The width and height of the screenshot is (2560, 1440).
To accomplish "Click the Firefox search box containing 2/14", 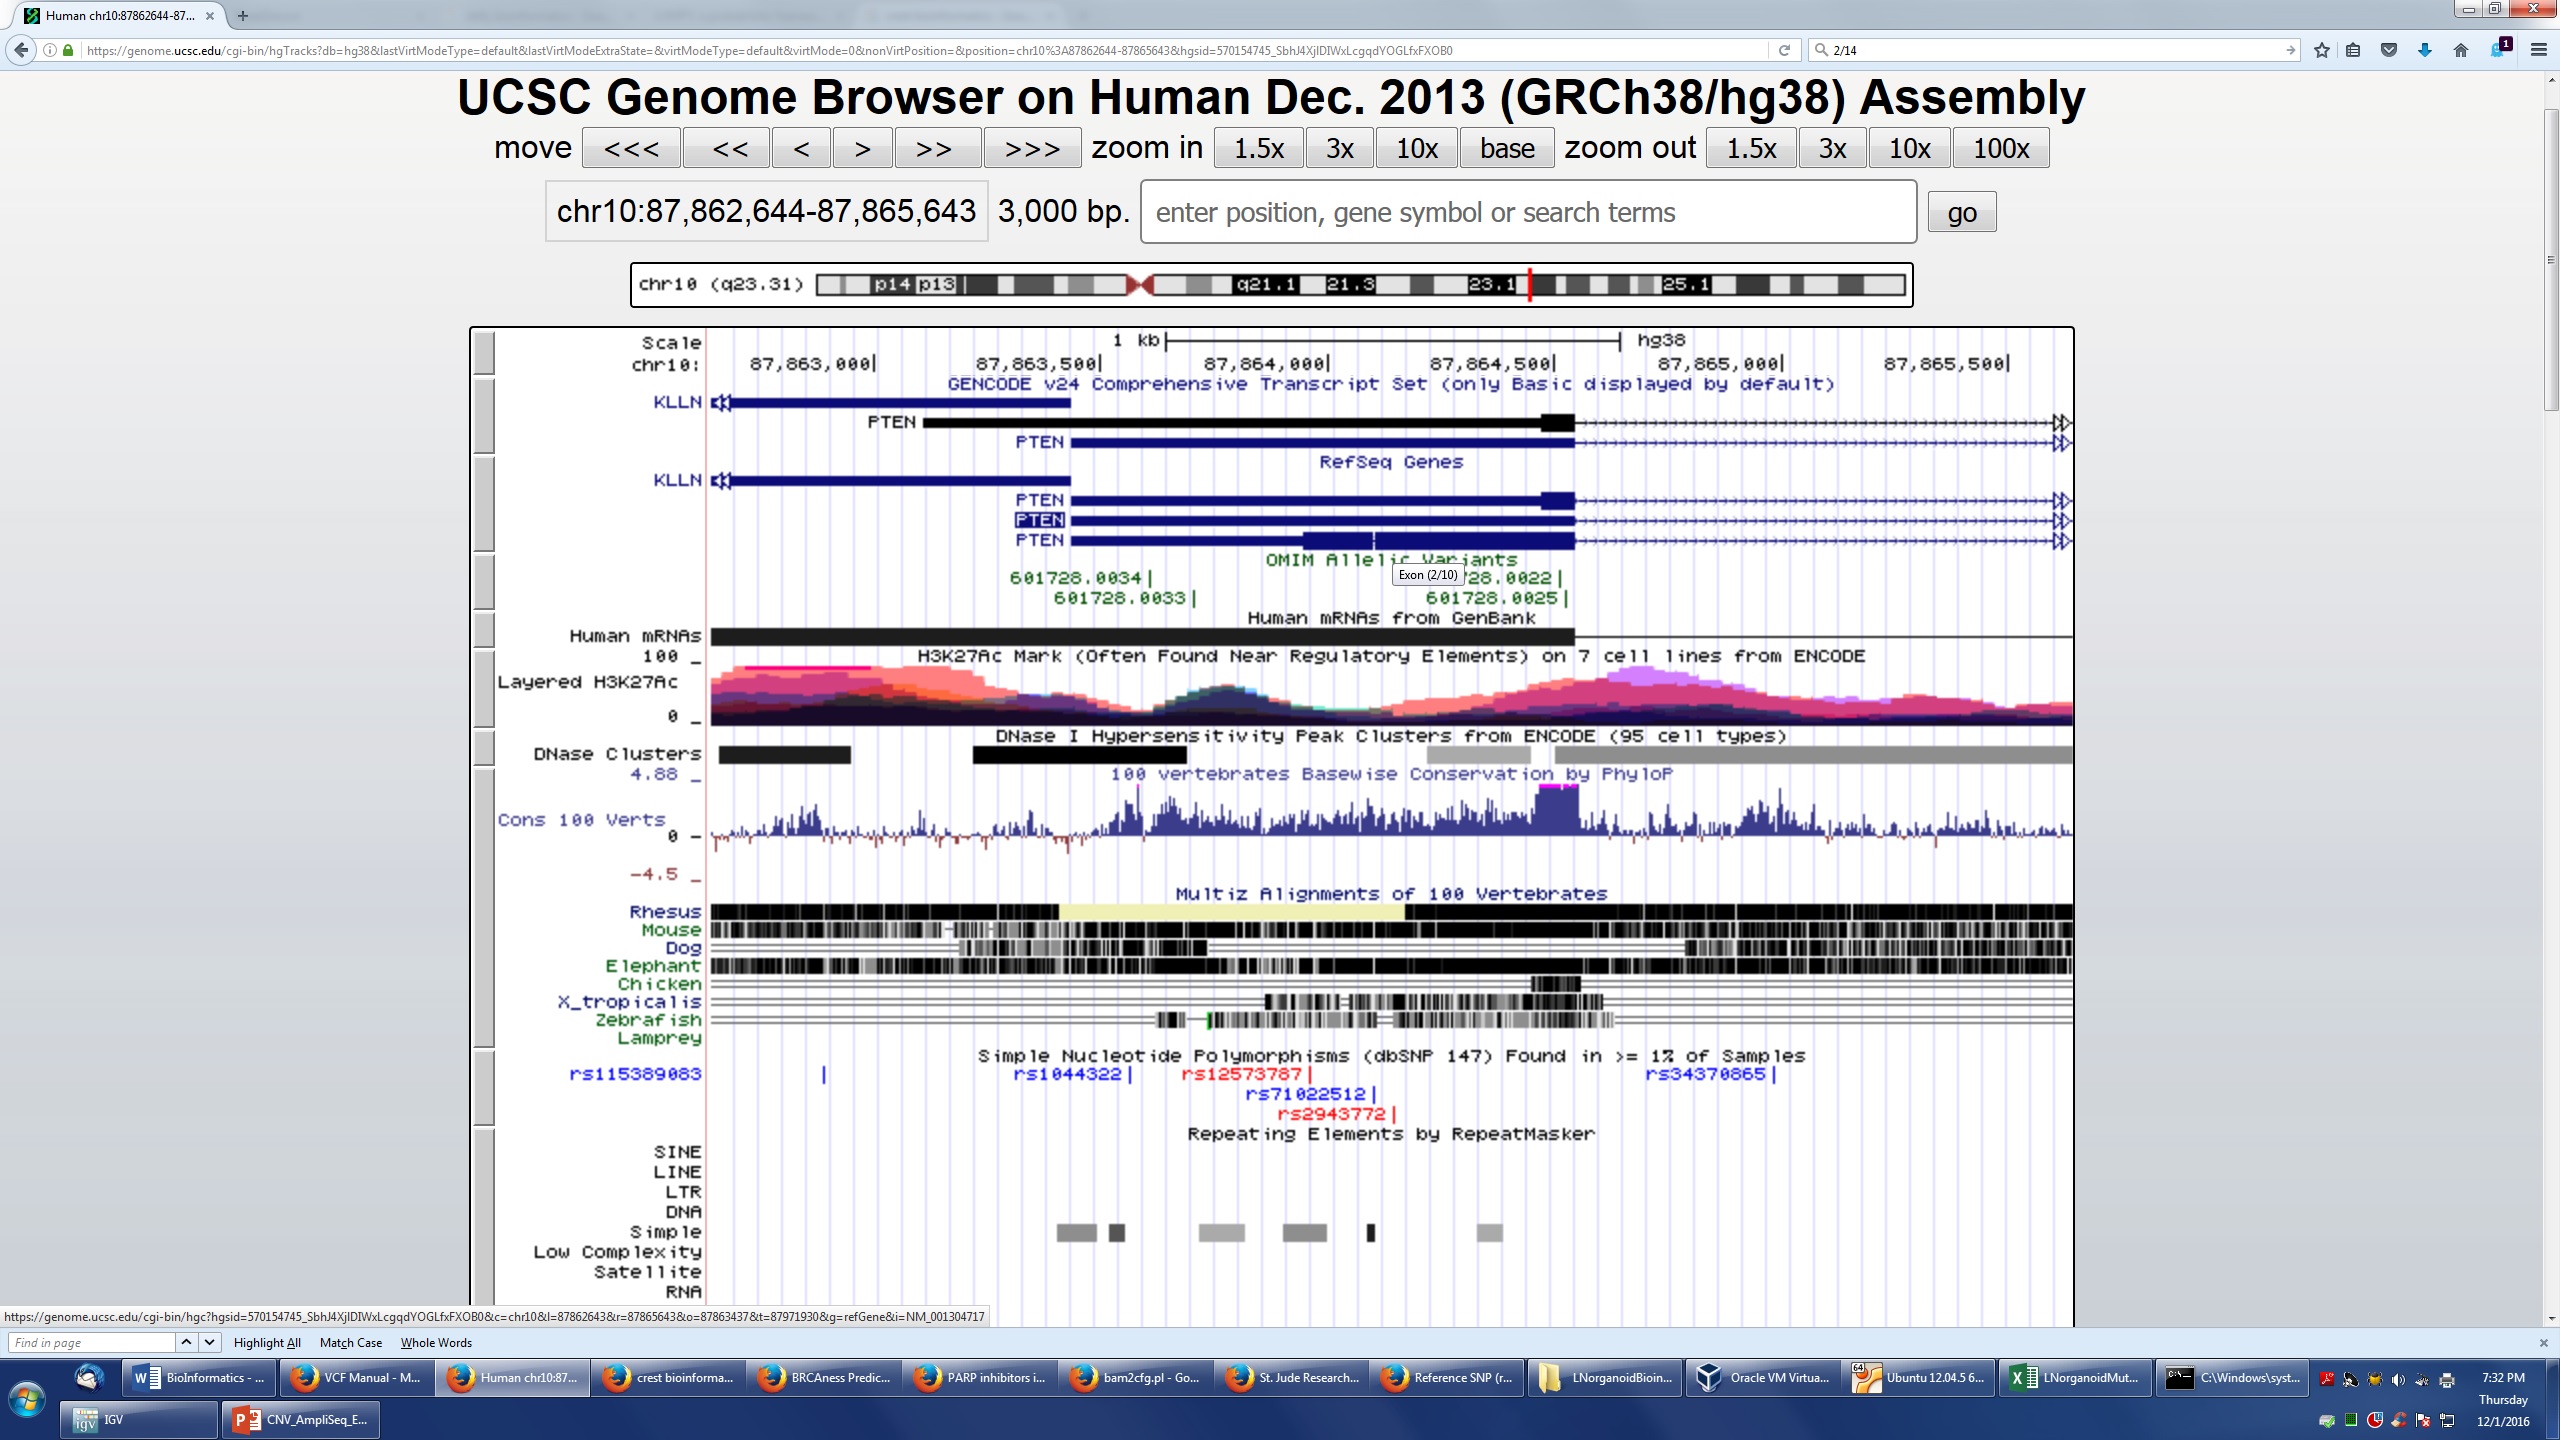I will click(2055, 50).
